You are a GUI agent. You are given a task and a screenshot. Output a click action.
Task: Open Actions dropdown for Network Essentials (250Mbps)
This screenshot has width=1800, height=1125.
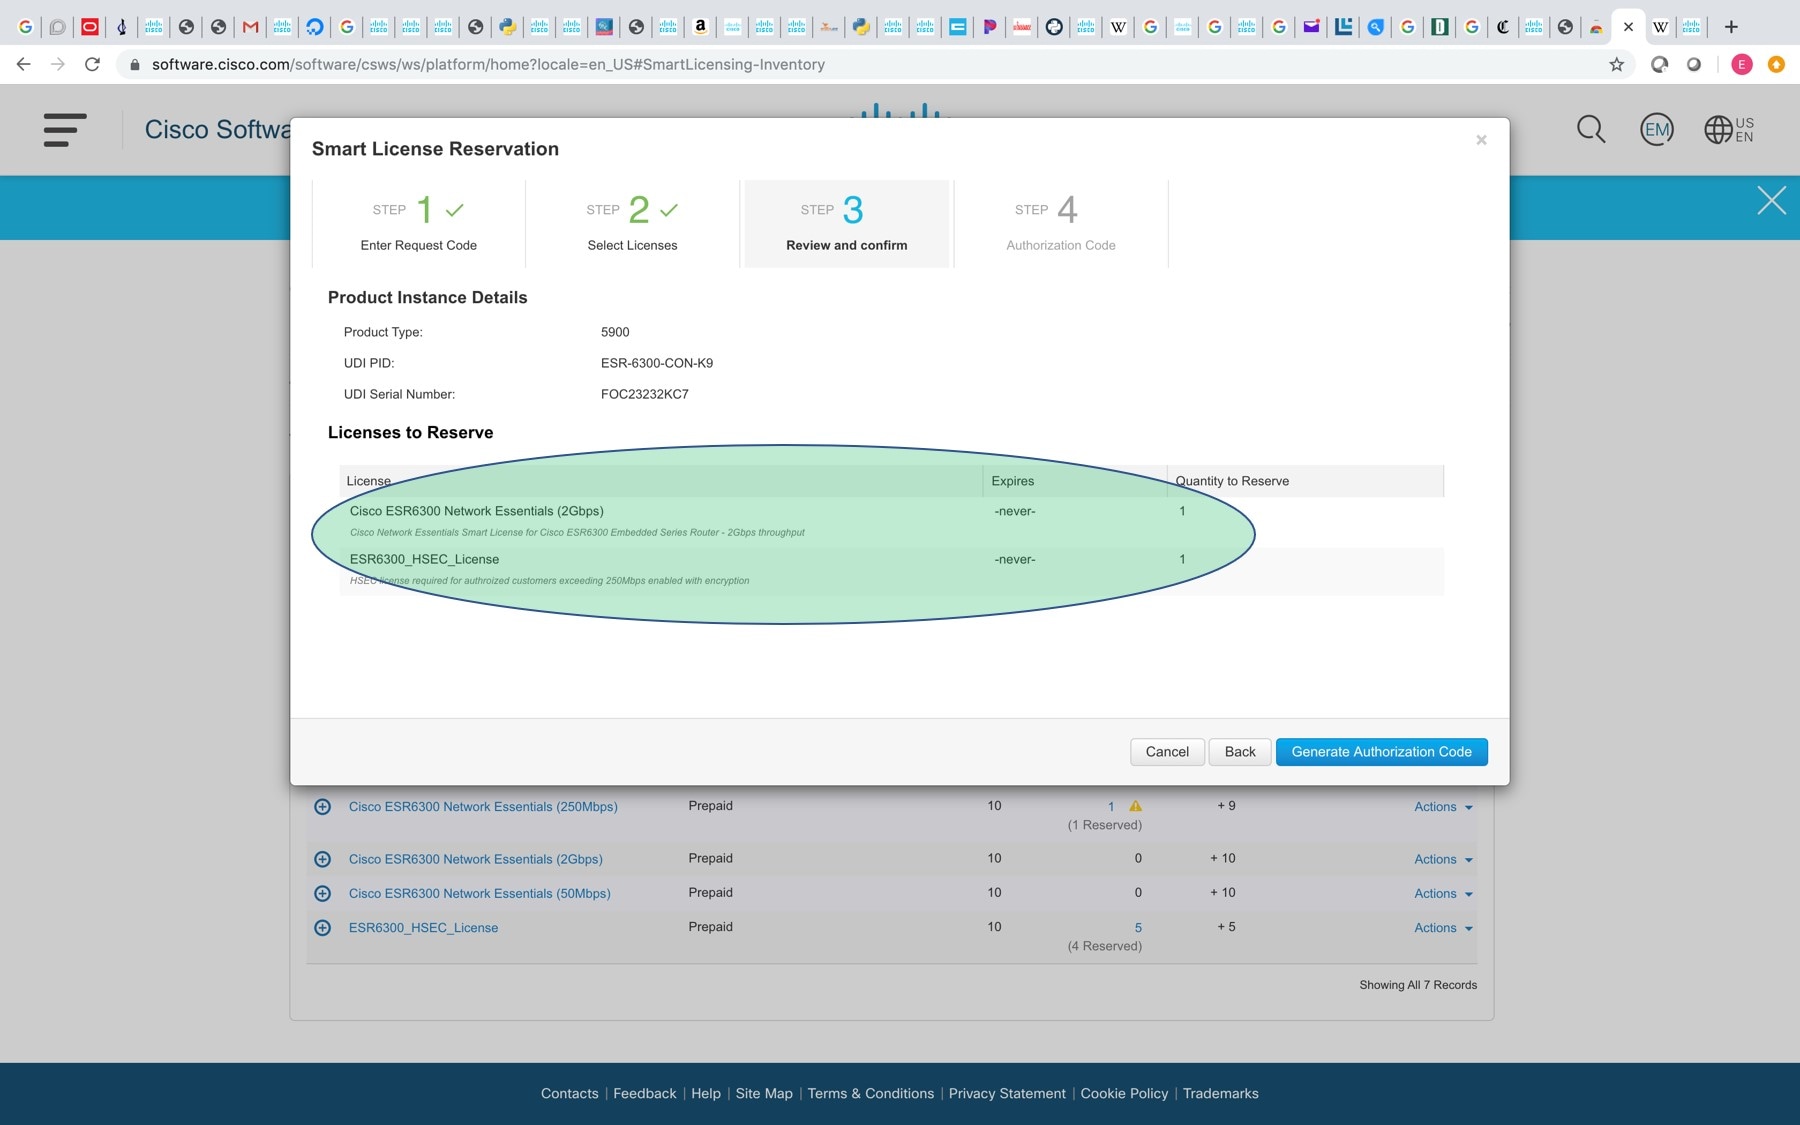(1443, 807)
